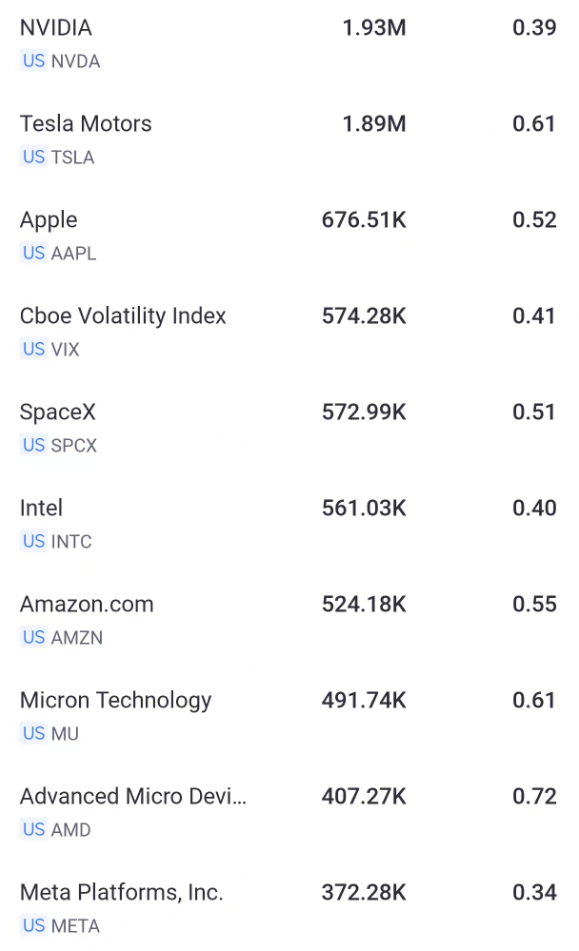The image size is (579, 951).
Task: Select the Micron Technology row
Action: point(289,716)
